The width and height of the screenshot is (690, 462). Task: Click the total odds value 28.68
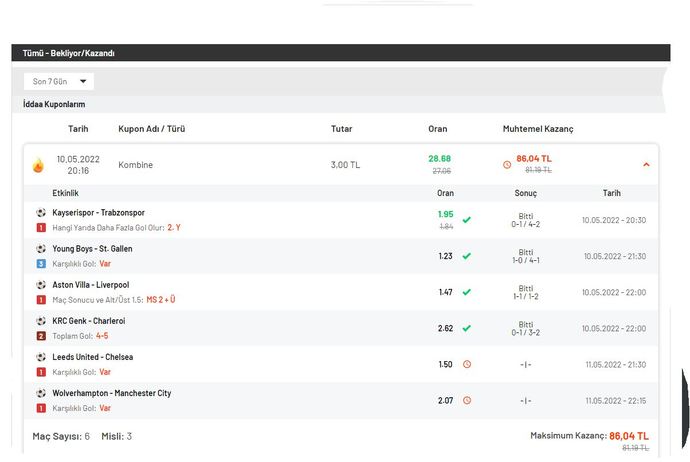coord(440,159)
